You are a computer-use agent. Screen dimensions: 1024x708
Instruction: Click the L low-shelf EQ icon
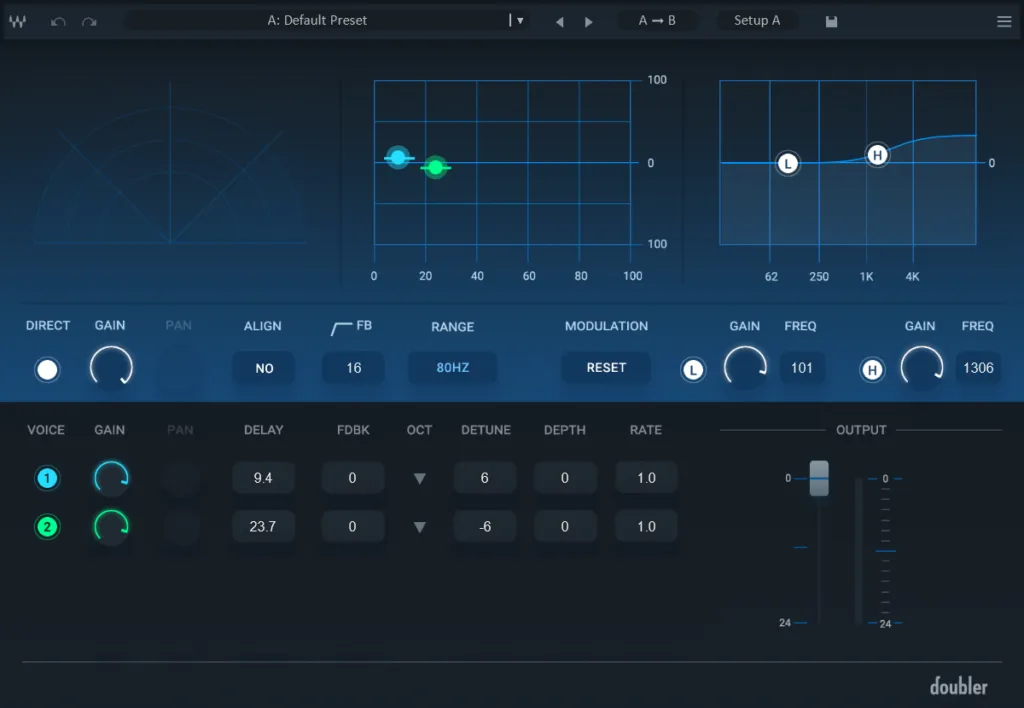(693, 369)
